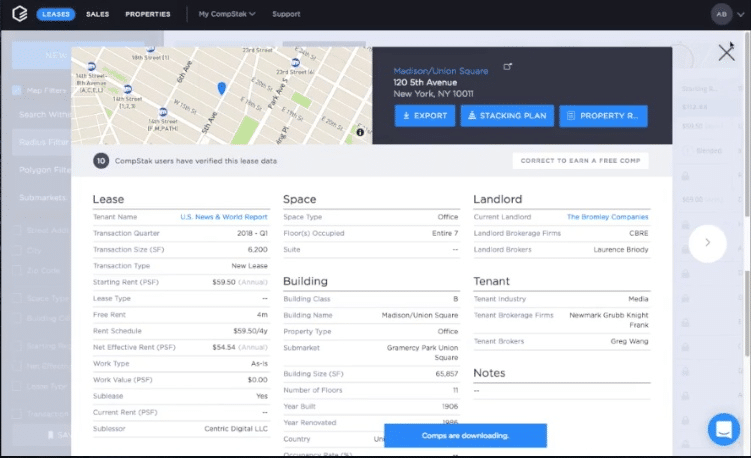
Task: Click the Transaction Quarter value 2018 - Q1
Action: 252,233
